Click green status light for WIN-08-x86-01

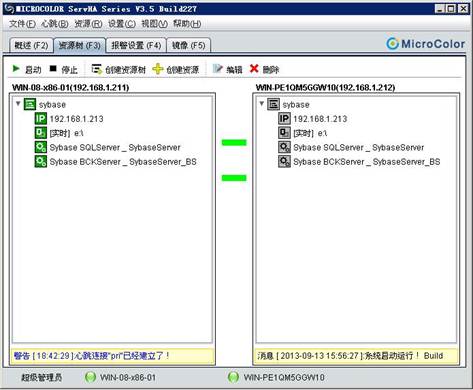[90, 377]
